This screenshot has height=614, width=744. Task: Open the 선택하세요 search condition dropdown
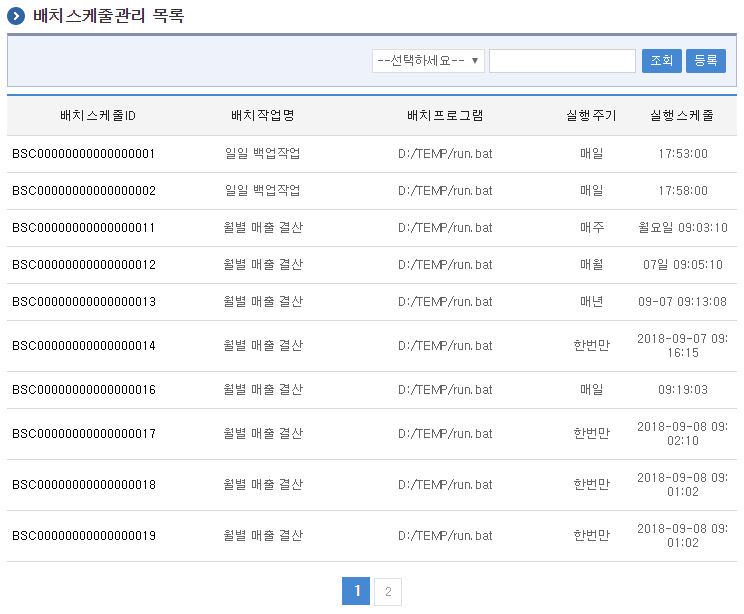tap(428, 61)
